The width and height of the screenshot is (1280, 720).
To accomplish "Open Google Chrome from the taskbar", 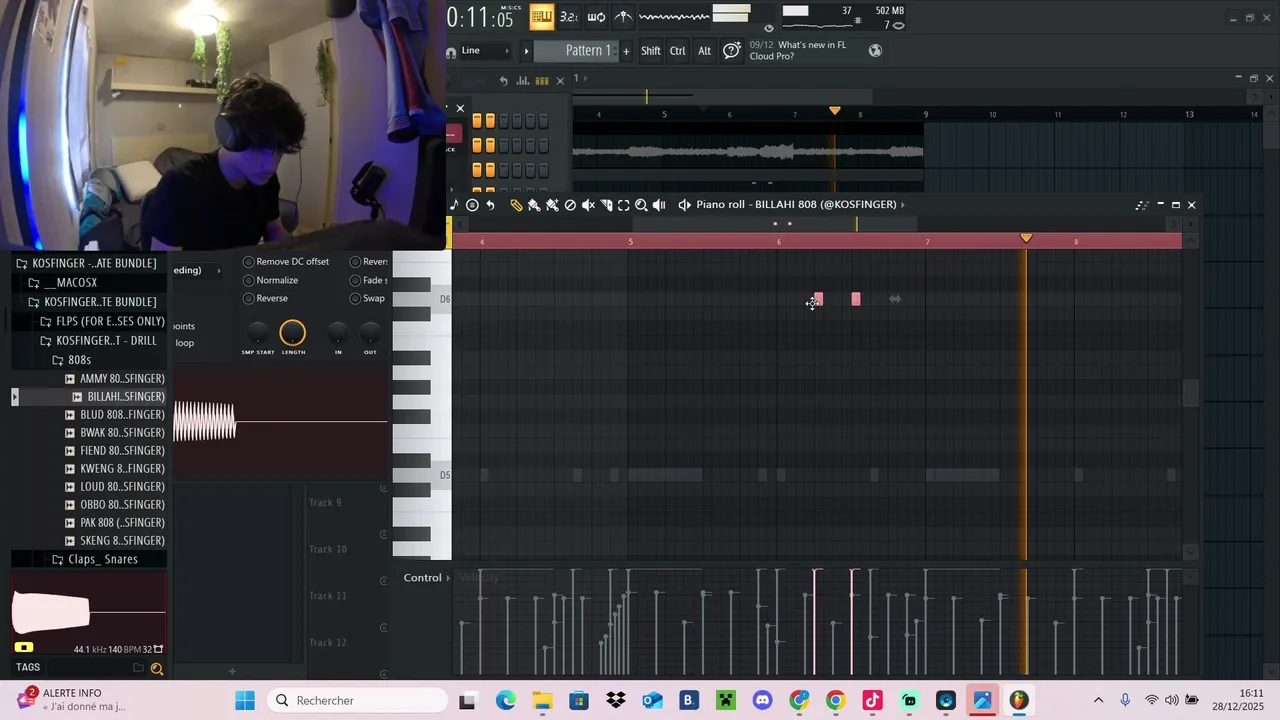I will point(836,700).
